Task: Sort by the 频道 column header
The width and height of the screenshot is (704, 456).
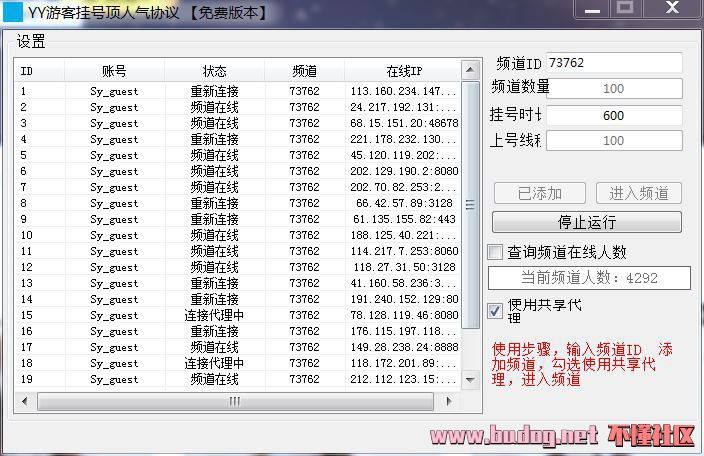Action: point(304,71)
